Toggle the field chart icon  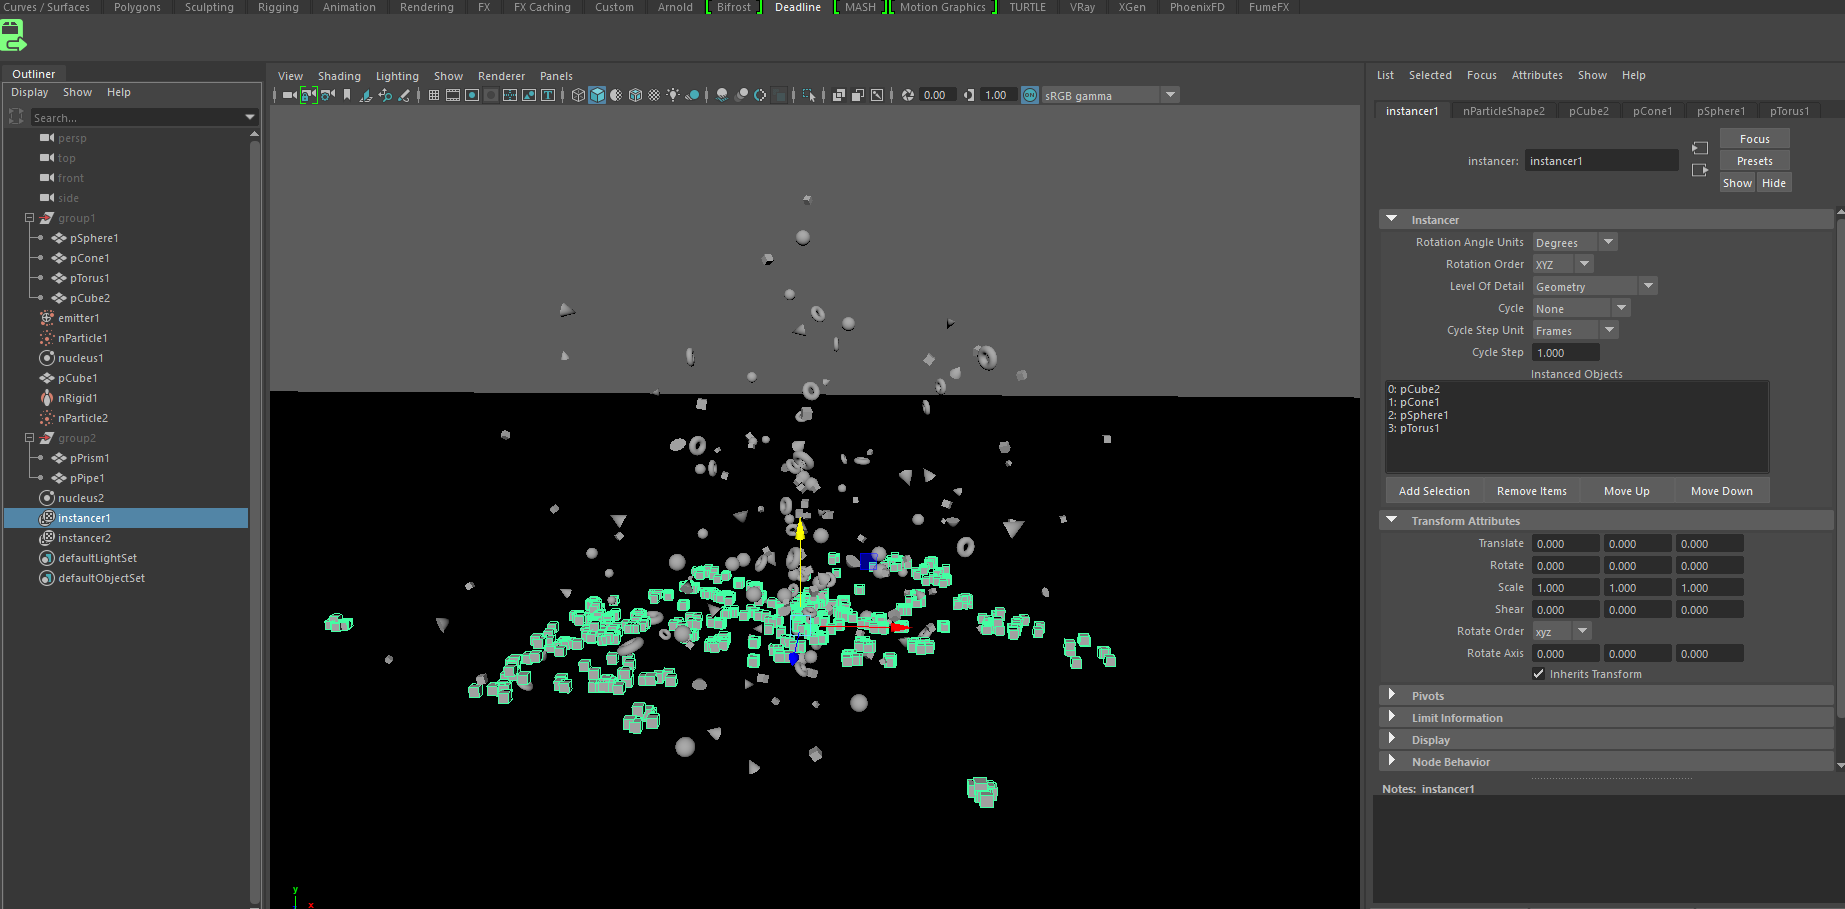[x=510, y=95]
